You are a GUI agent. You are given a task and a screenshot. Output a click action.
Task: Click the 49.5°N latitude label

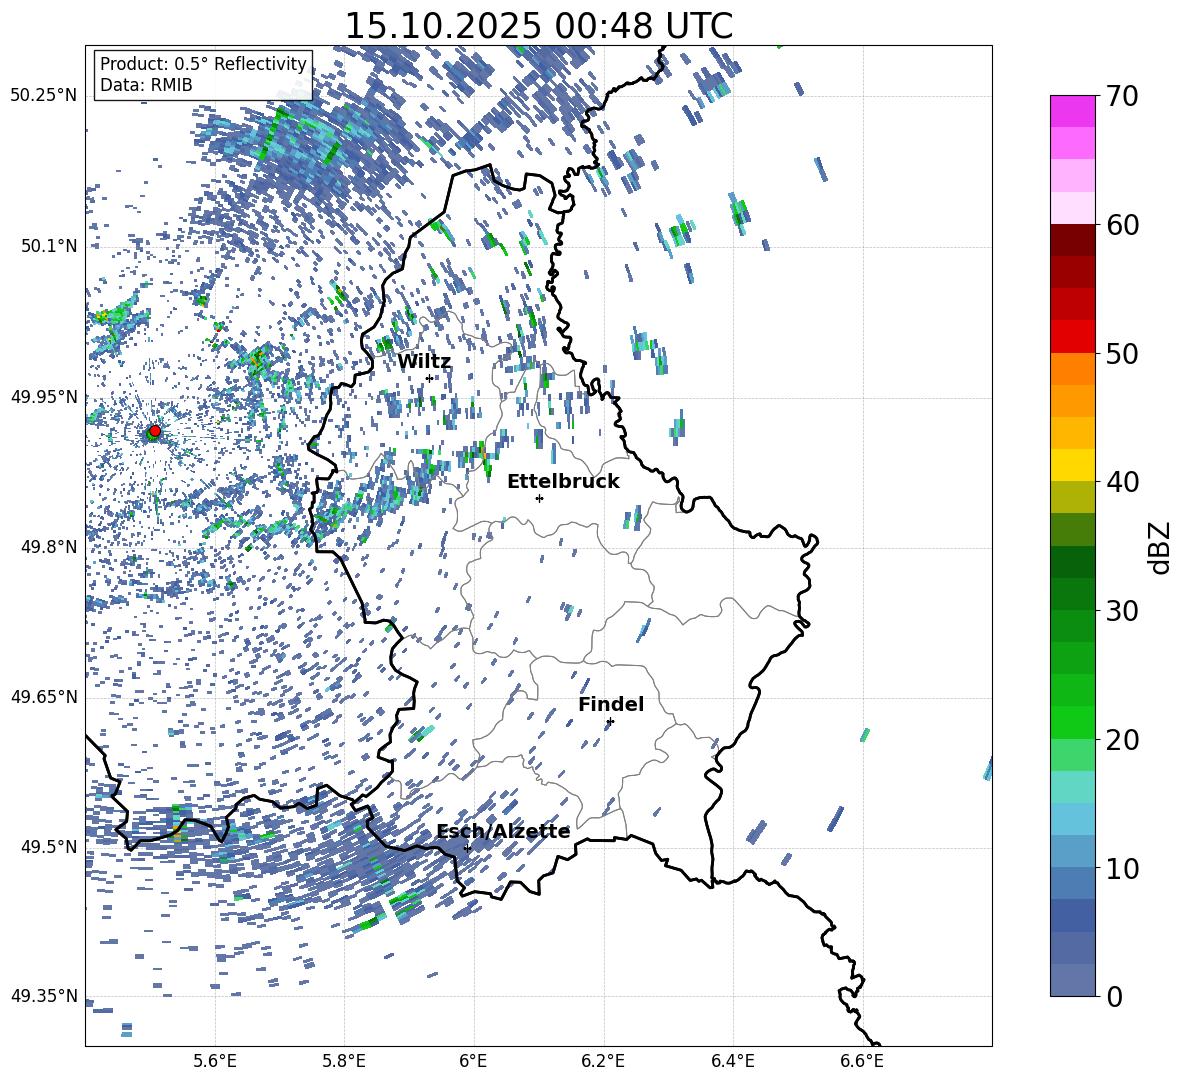pyautogui.click(x=50, y=846)
